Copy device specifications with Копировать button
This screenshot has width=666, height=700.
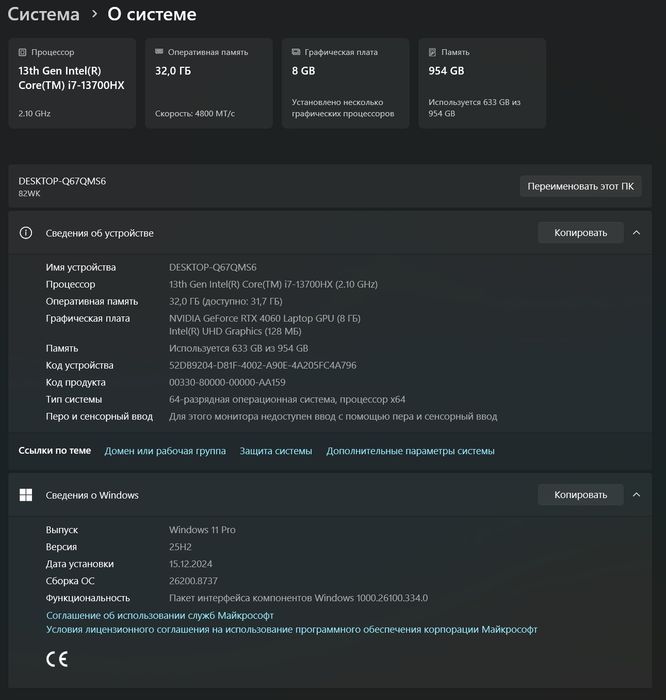coord(581,233)
